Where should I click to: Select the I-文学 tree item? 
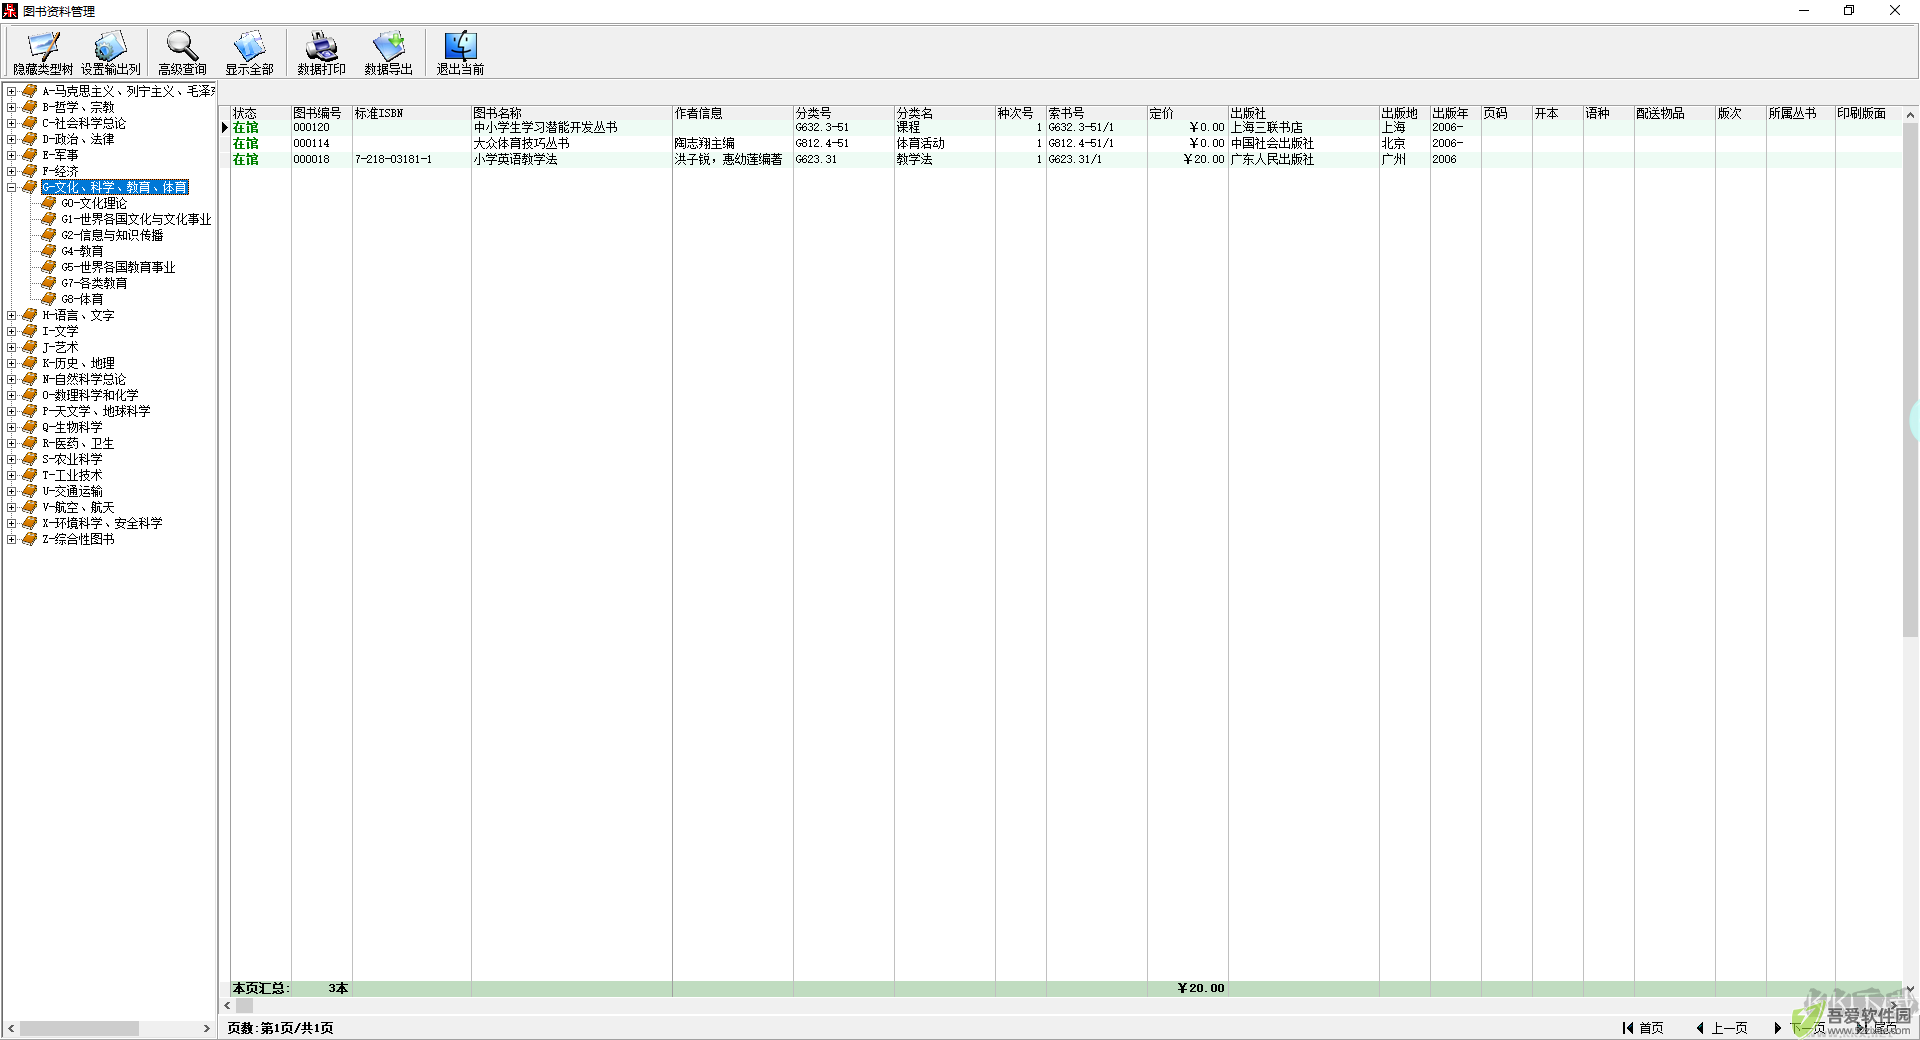(x=60, y=331)
